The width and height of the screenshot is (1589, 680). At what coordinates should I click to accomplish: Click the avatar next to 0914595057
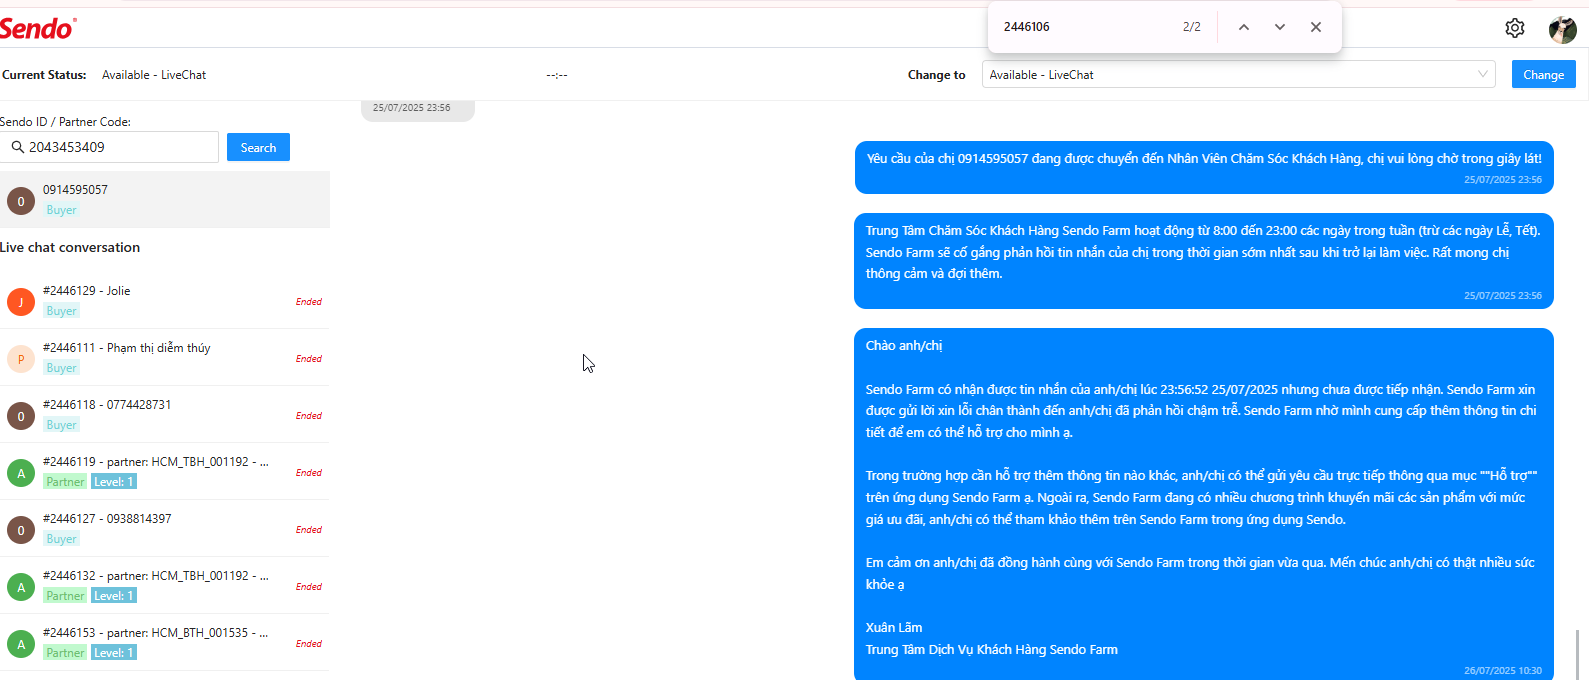pyautogui.click(x=21, y=201)
